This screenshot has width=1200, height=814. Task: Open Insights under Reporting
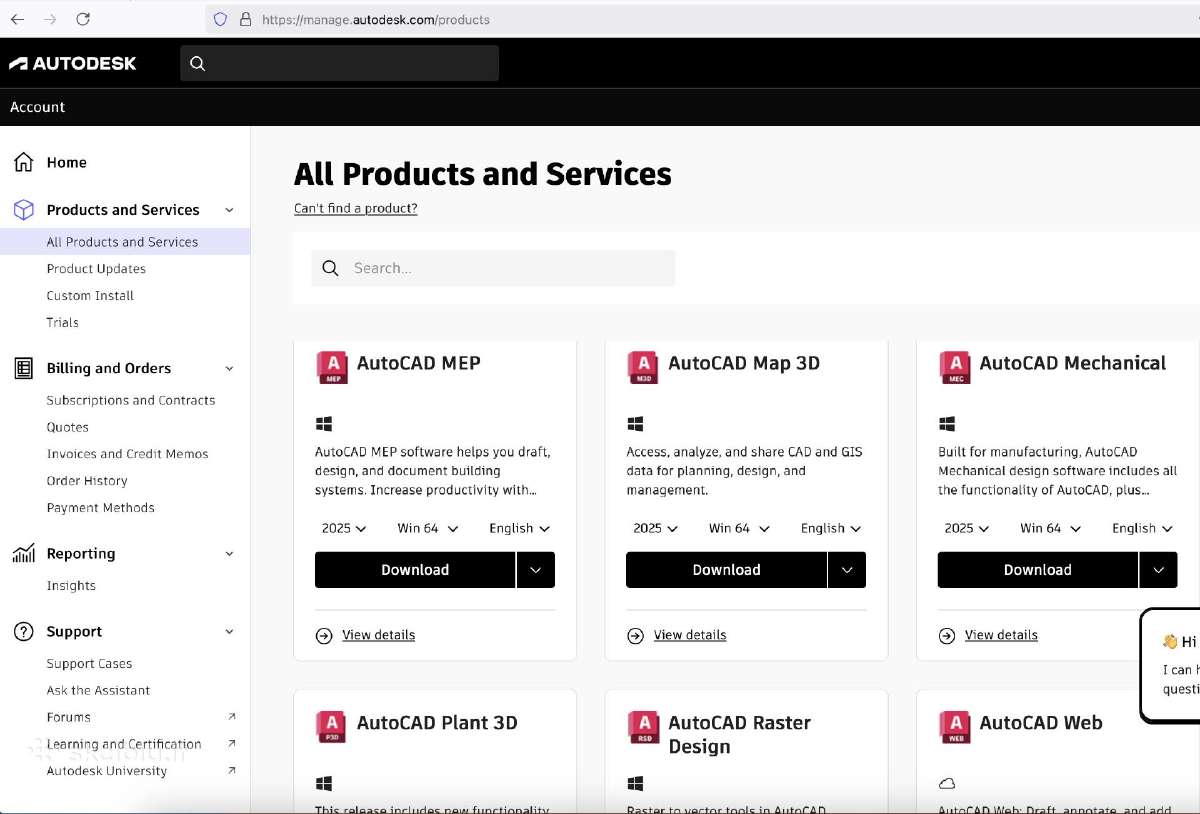71,586
